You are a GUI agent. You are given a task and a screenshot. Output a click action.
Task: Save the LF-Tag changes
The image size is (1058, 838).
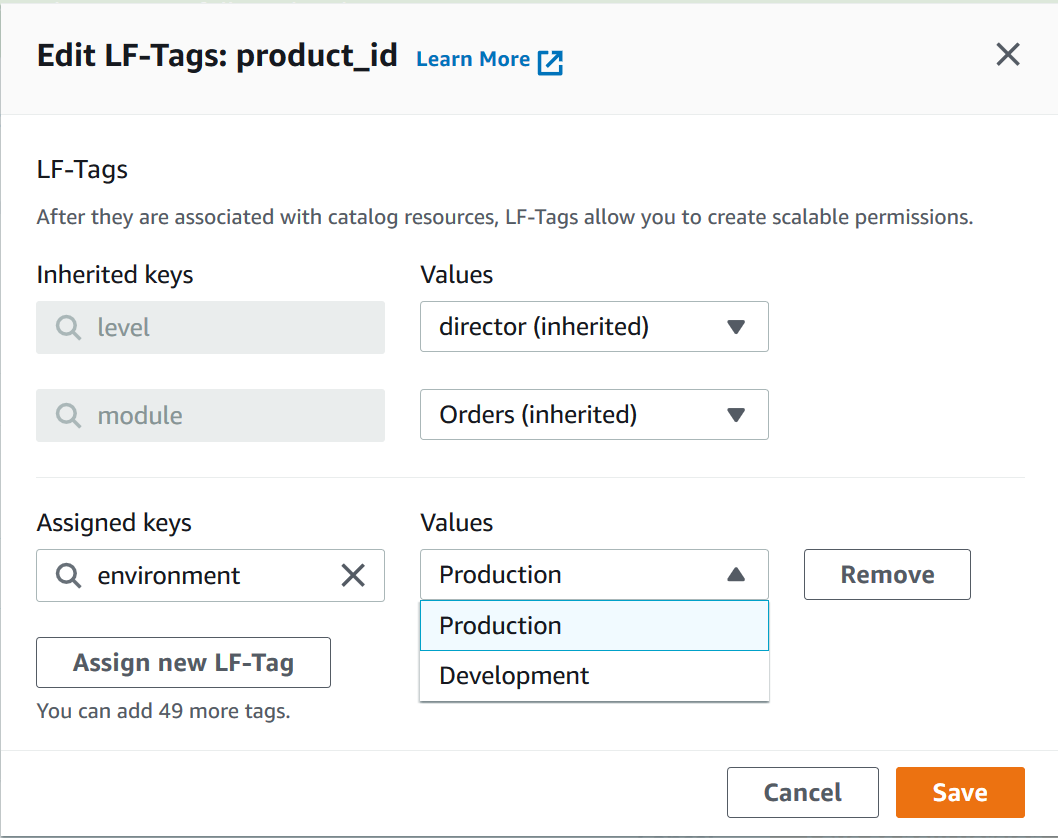[x=959, y=792]
